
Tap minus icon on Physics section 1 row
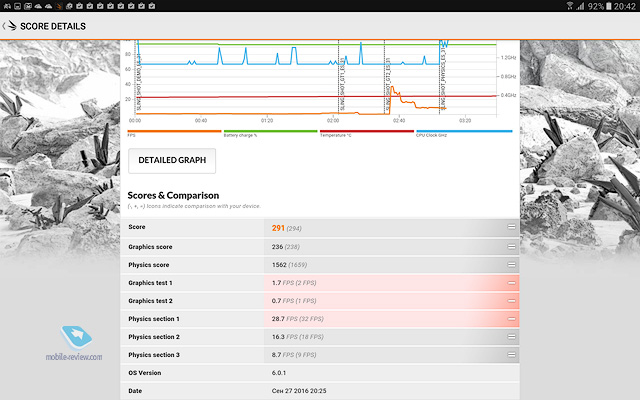[511, 319]
